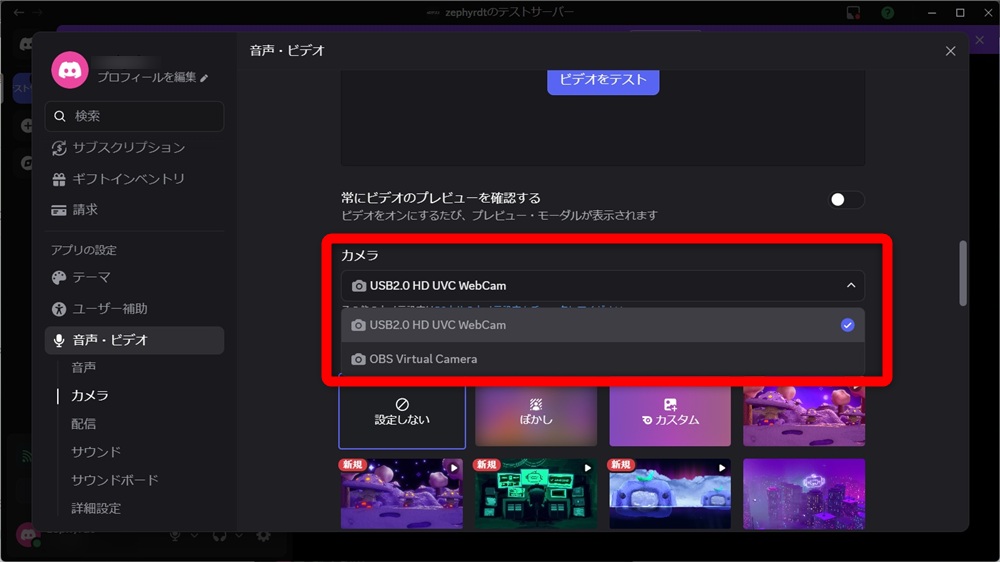Go to 詳細設定 subsection

[96, 508]
